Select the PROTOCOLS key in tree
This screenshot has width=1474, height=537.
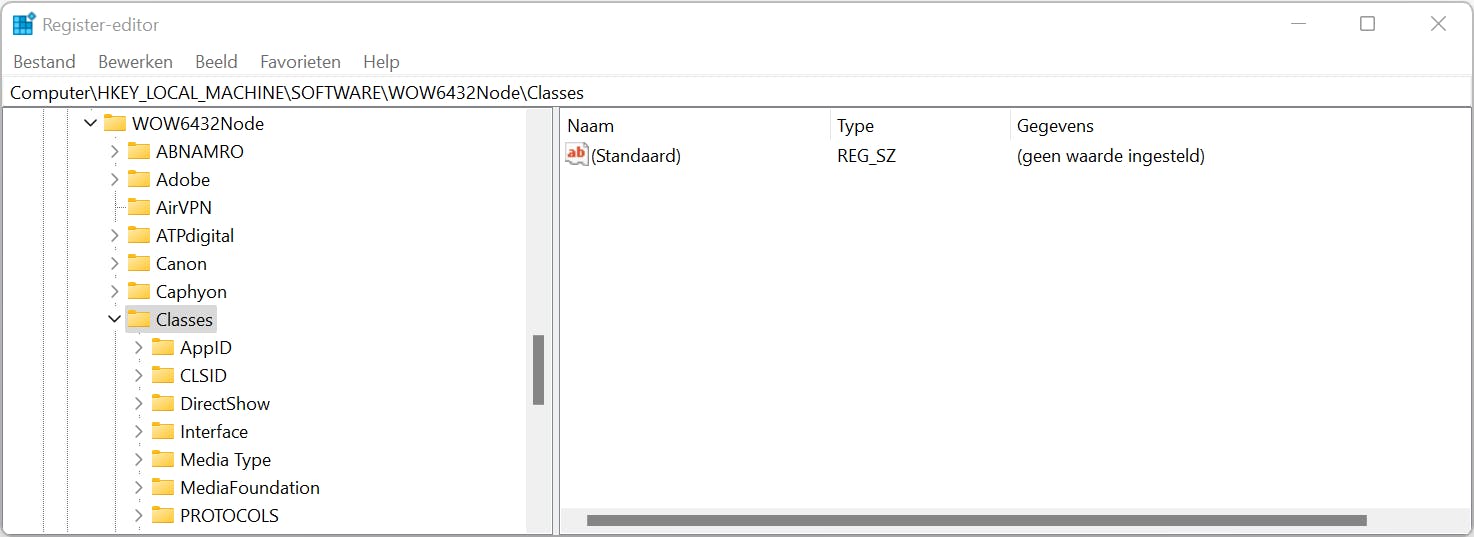click(x=229, y=516)
